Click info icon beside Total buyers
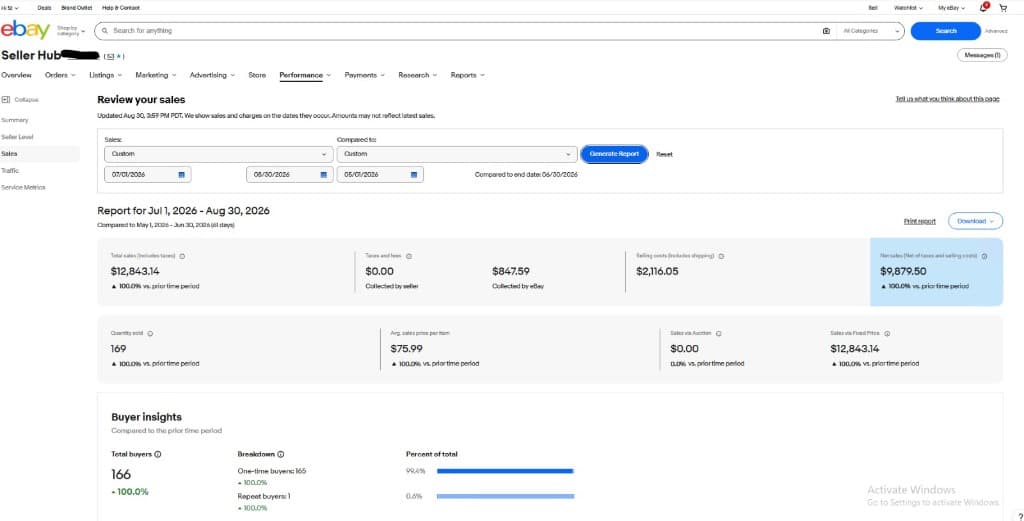 click(x=158, y=454)
